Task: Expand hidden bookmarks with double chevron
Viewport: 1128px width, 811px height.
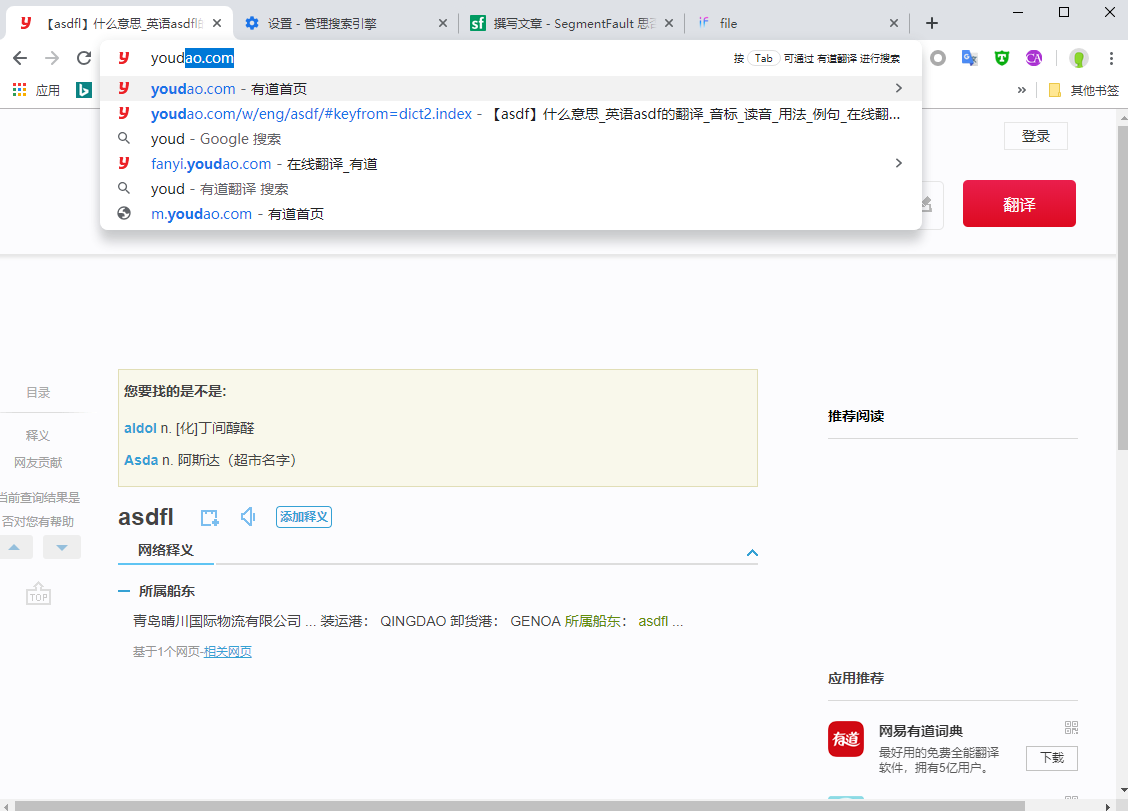Action: (1021, 90)
